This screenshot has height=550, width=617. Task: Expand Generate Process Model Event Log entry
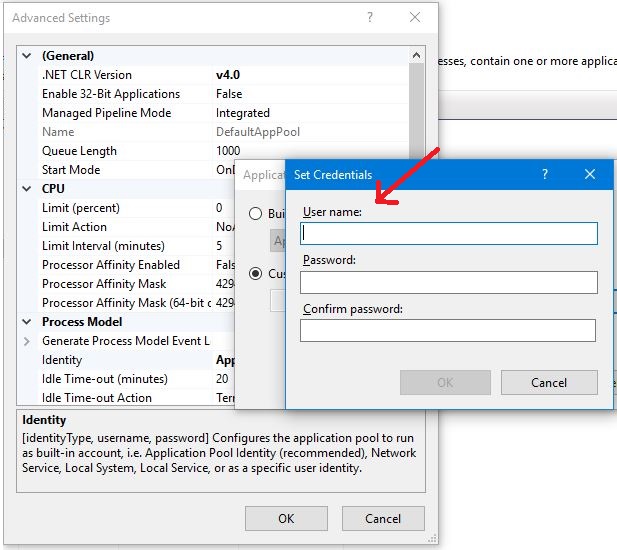[x=27, y=341]
